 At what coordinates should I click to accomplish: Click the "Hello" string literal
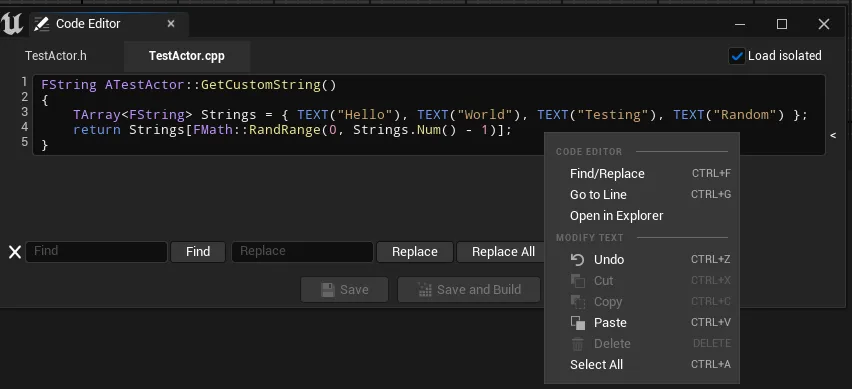point(365,115)
